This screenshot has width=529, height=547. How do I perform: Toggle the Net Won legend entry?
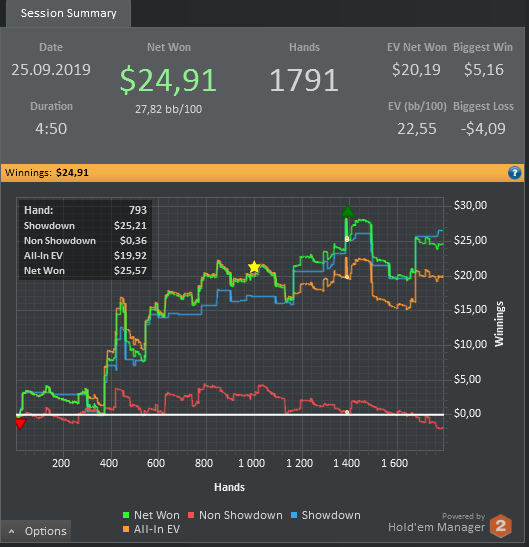pos(151,515)
